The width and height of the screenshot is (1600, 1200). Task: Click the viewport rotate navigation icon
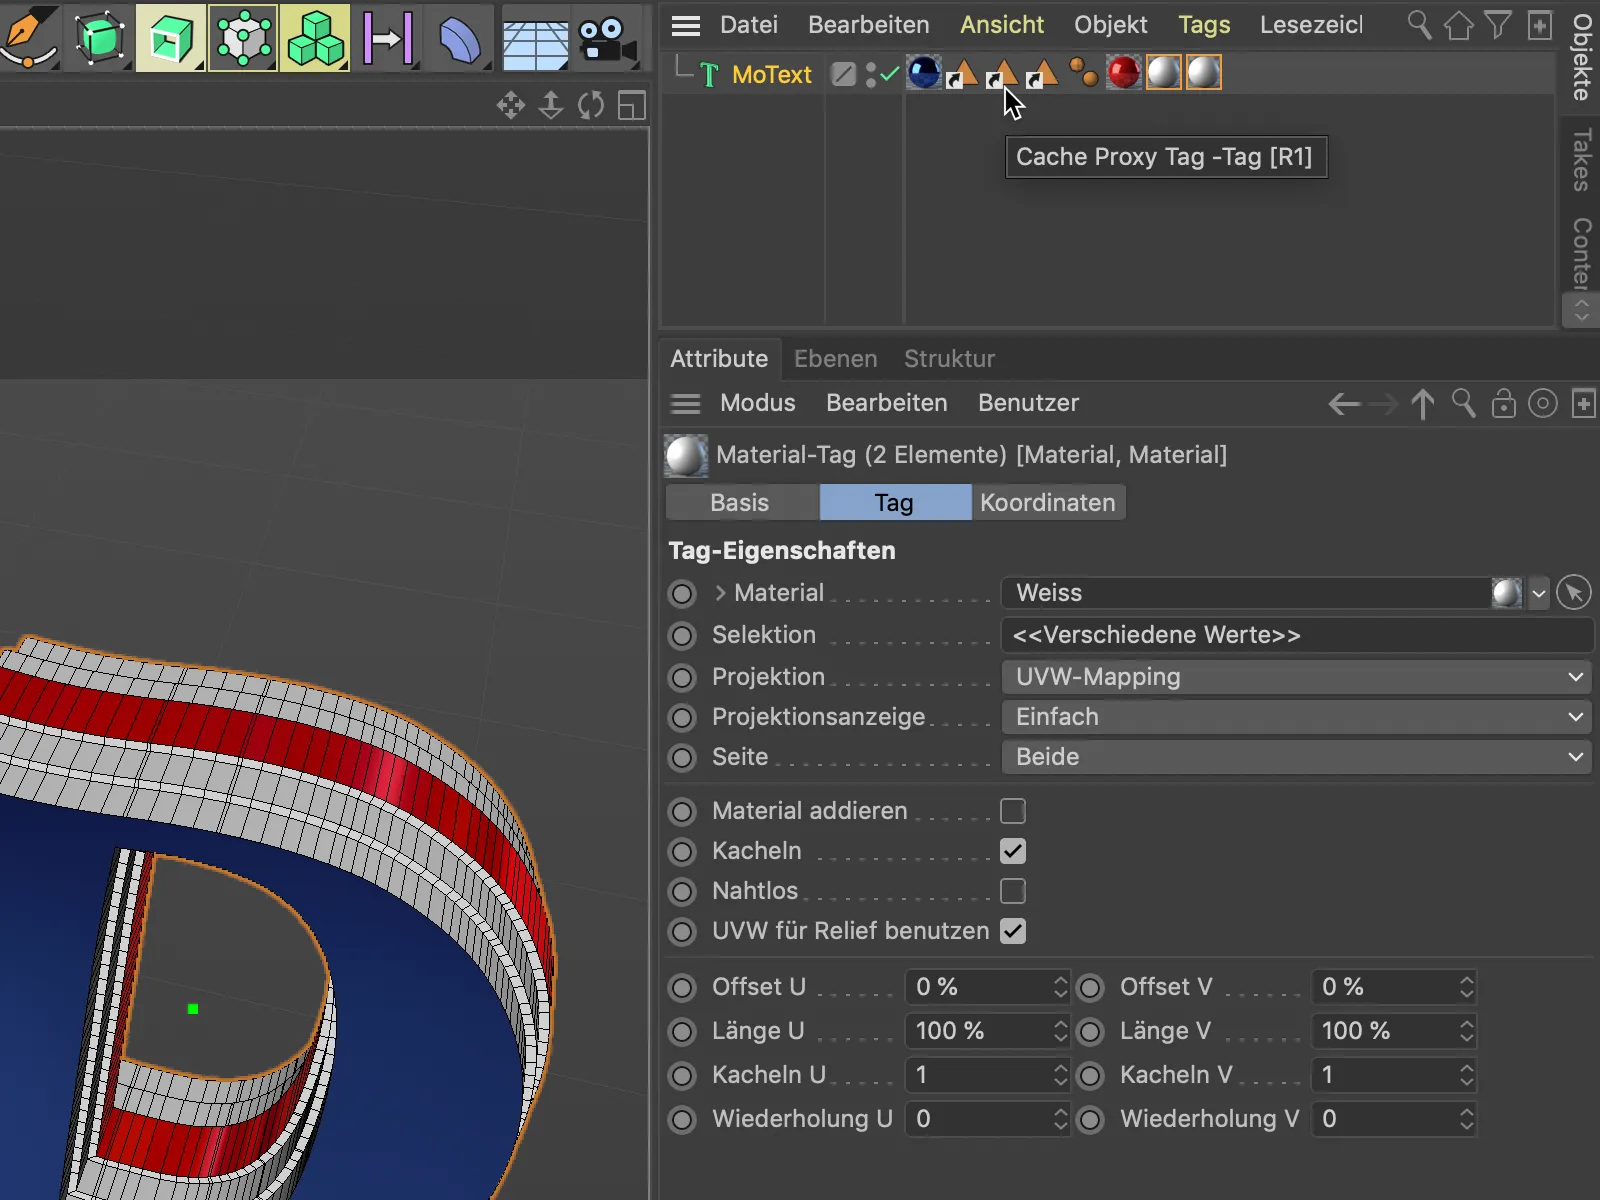tap(591, 105)
